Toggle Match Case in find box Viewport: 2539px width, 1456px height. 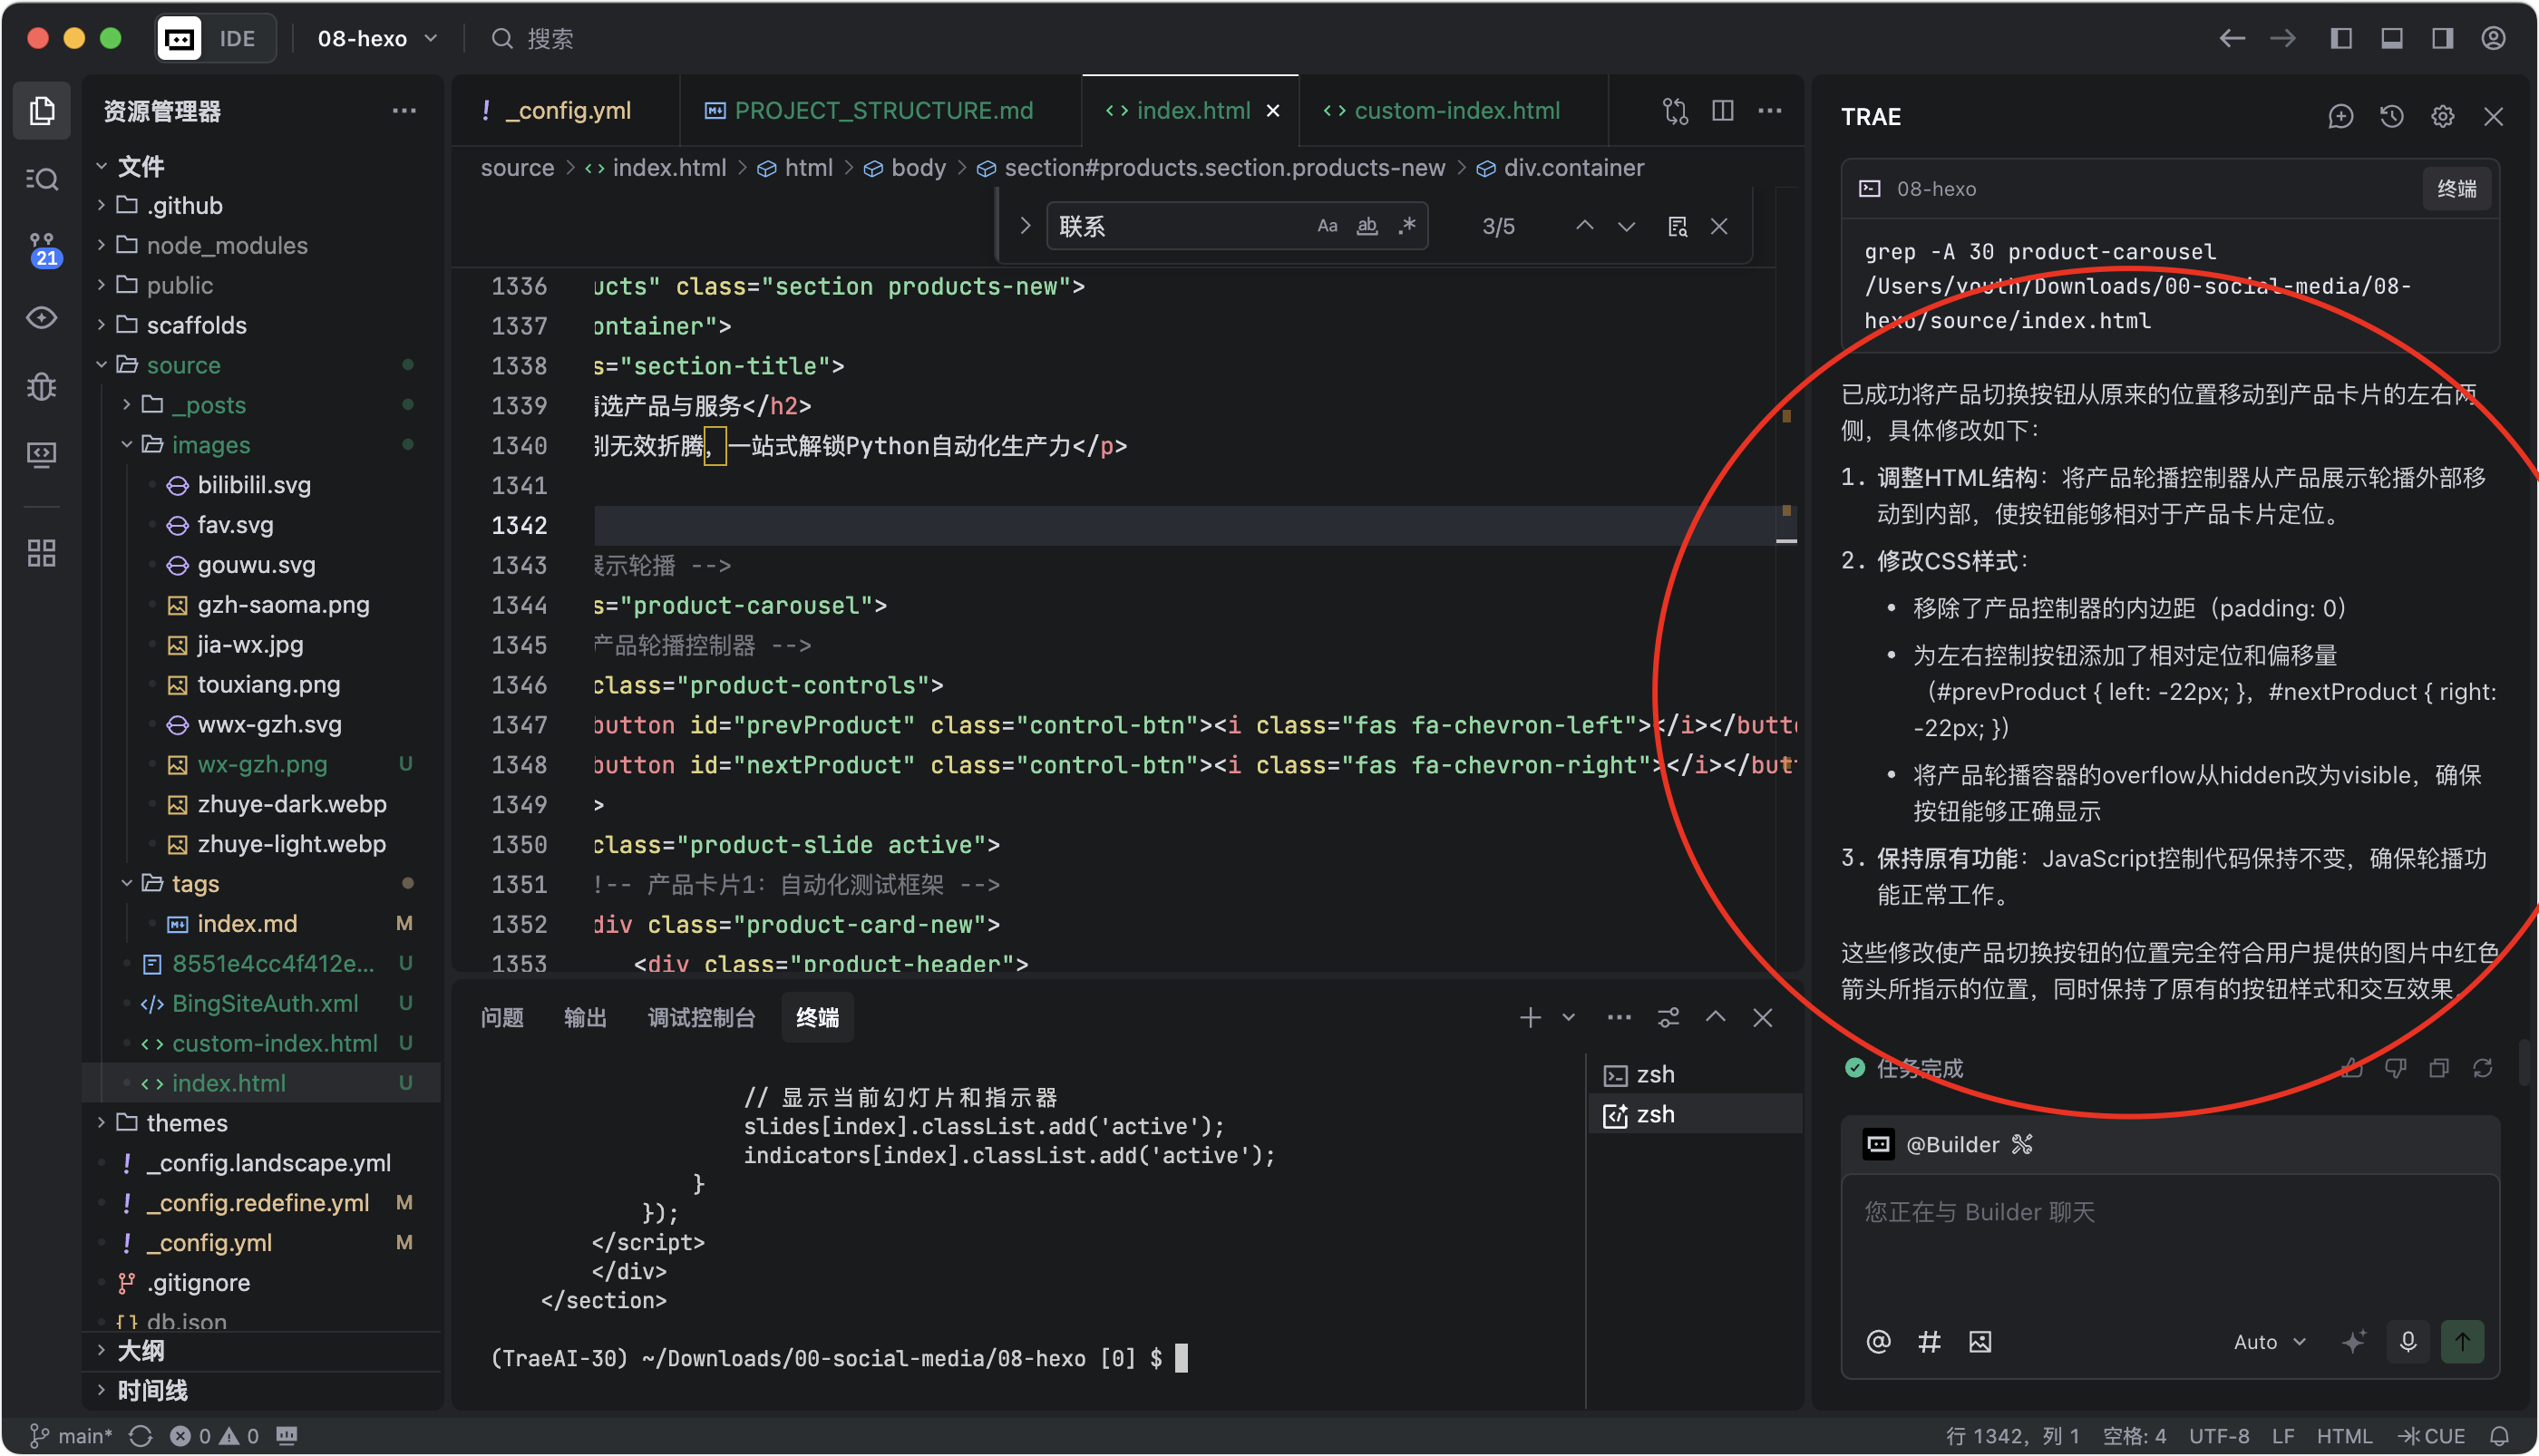[x=1327, y=226]
